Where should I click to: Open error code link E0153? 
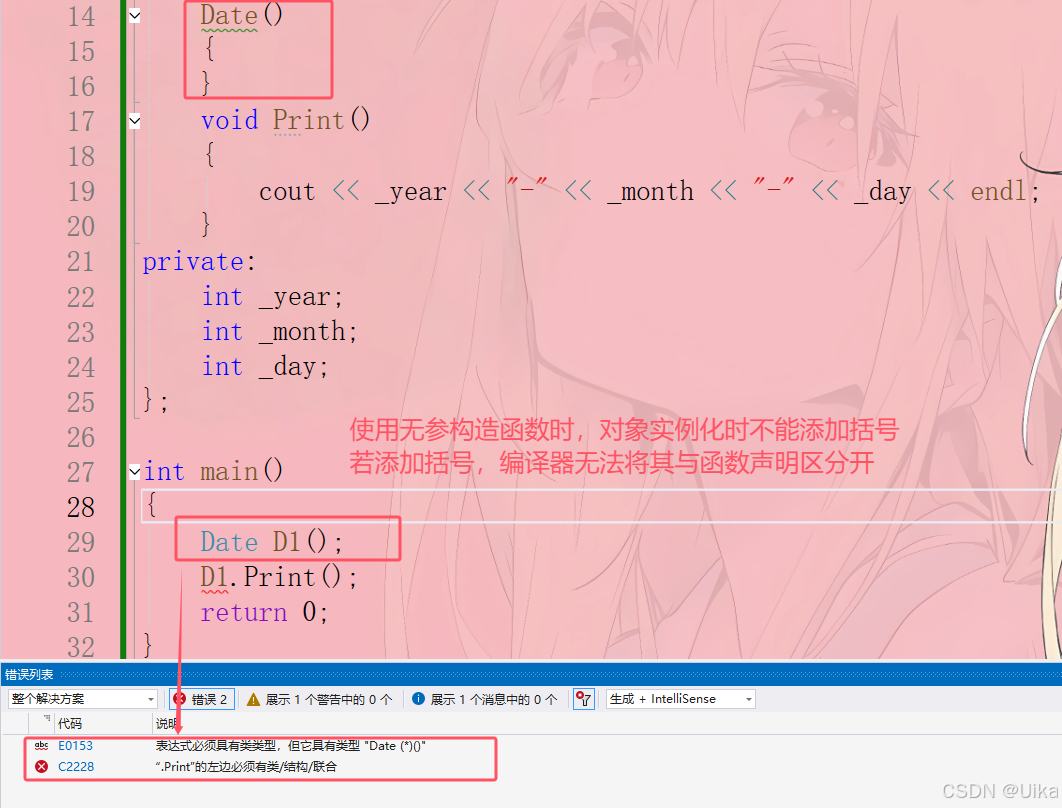coord(75,746)
